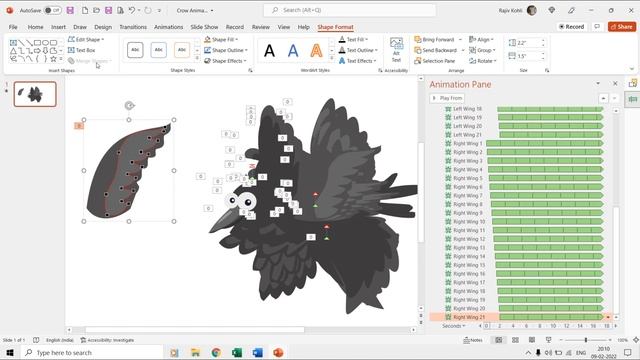Close the Animation Pane

(x=615, y=83)
